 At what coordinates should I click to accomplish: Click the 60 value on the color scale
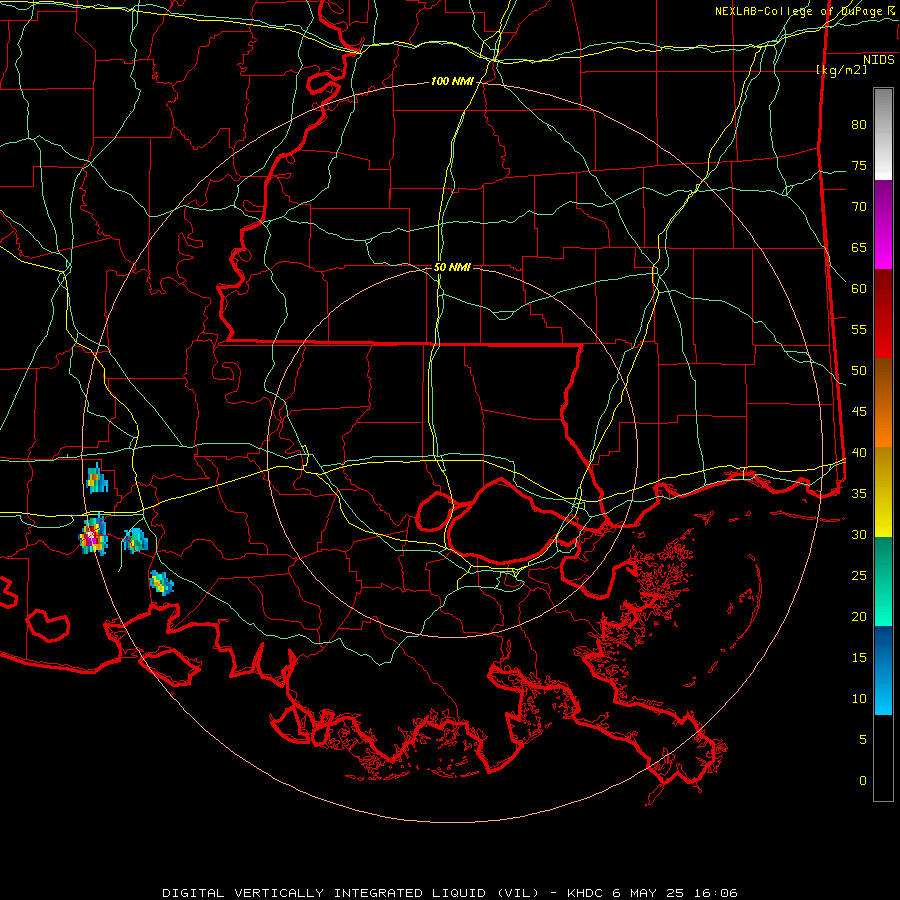pyautogui.click(x=859, y=289)
